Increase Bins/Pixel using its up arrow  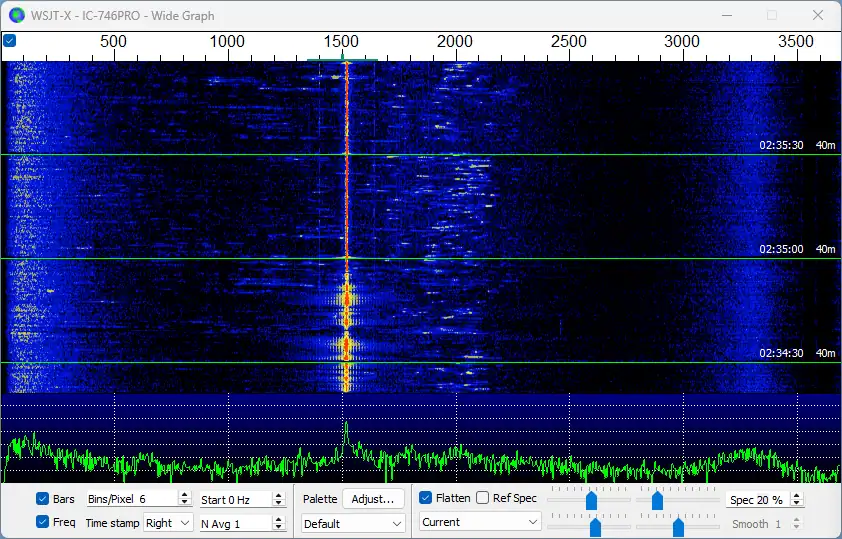point(183,495)
